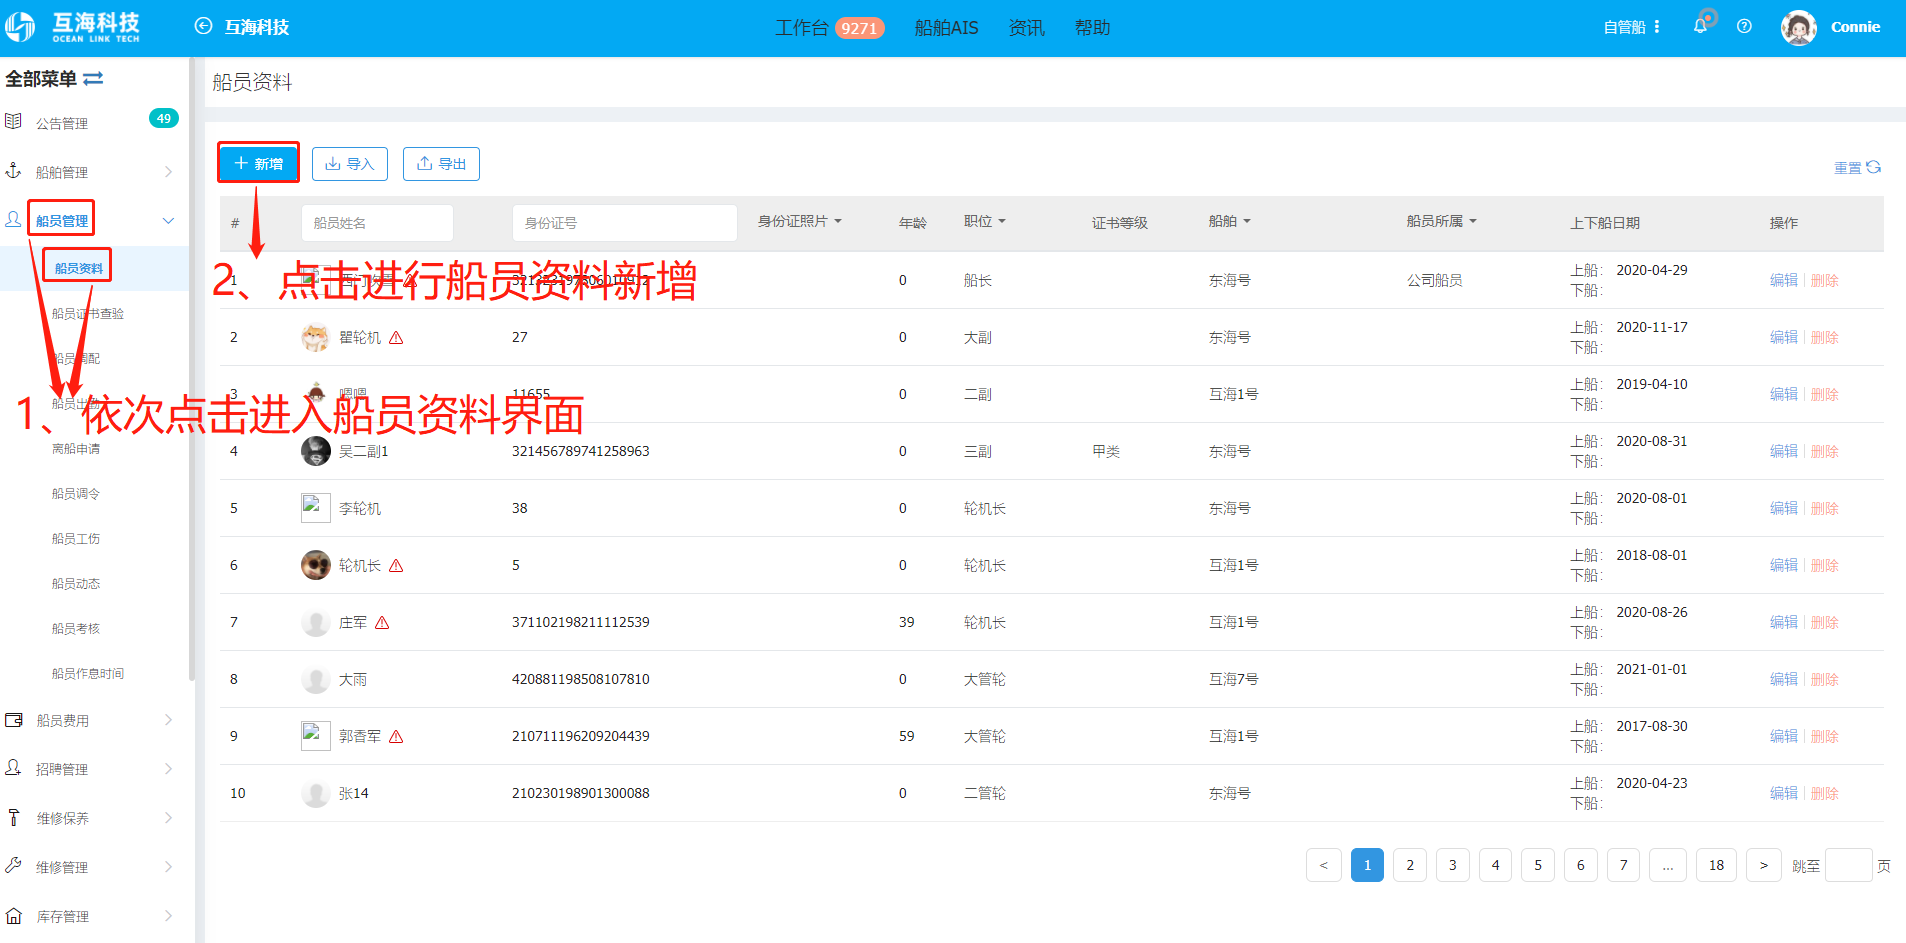This screenshot has width=1906, height=943.
Task: Open the 帮助 top menu
Action: (1092, 28)
